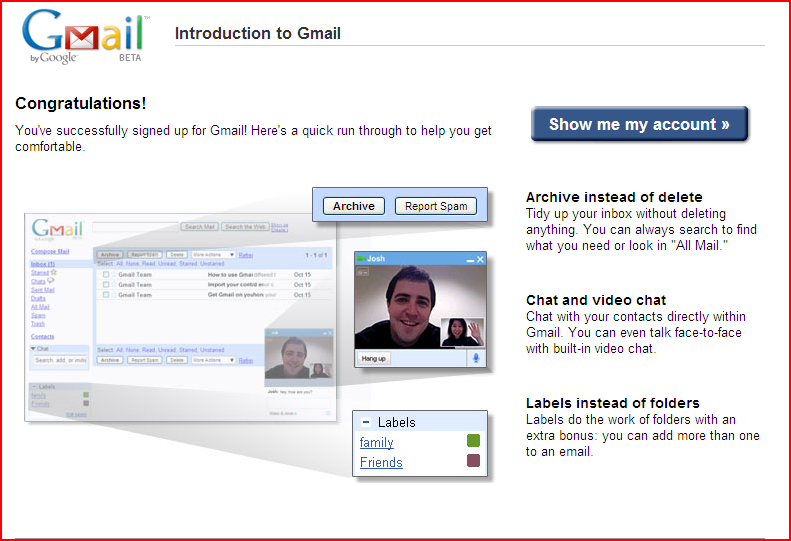Open Compose Mail in the inbox preview

[50, 251]
